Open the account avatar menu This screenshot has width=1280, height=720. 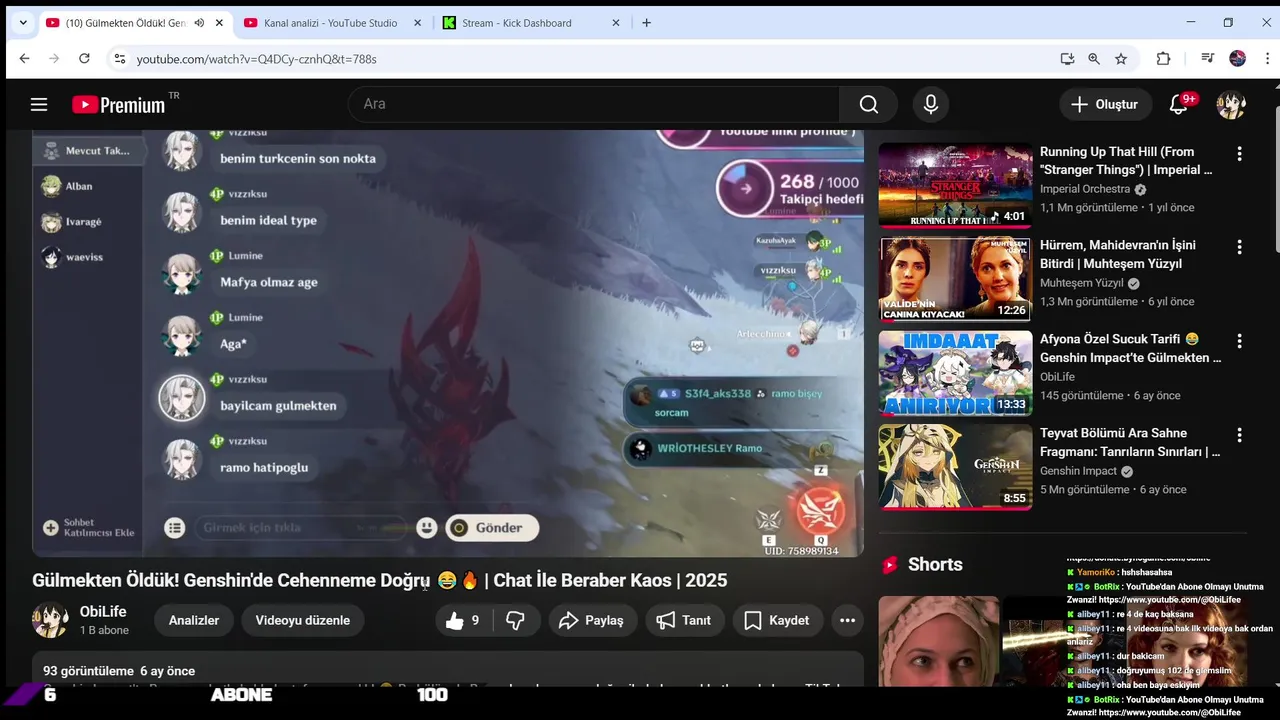click(1231, 104)
